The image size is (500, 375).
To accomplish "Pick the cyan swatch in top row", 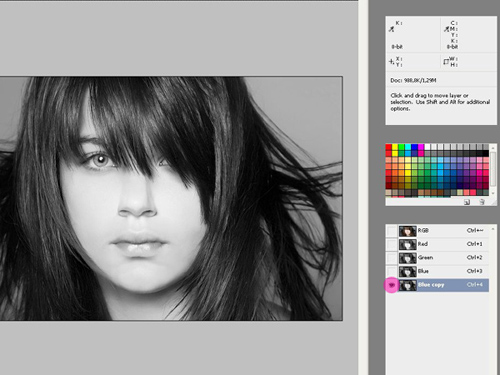I will click(408, 147).
